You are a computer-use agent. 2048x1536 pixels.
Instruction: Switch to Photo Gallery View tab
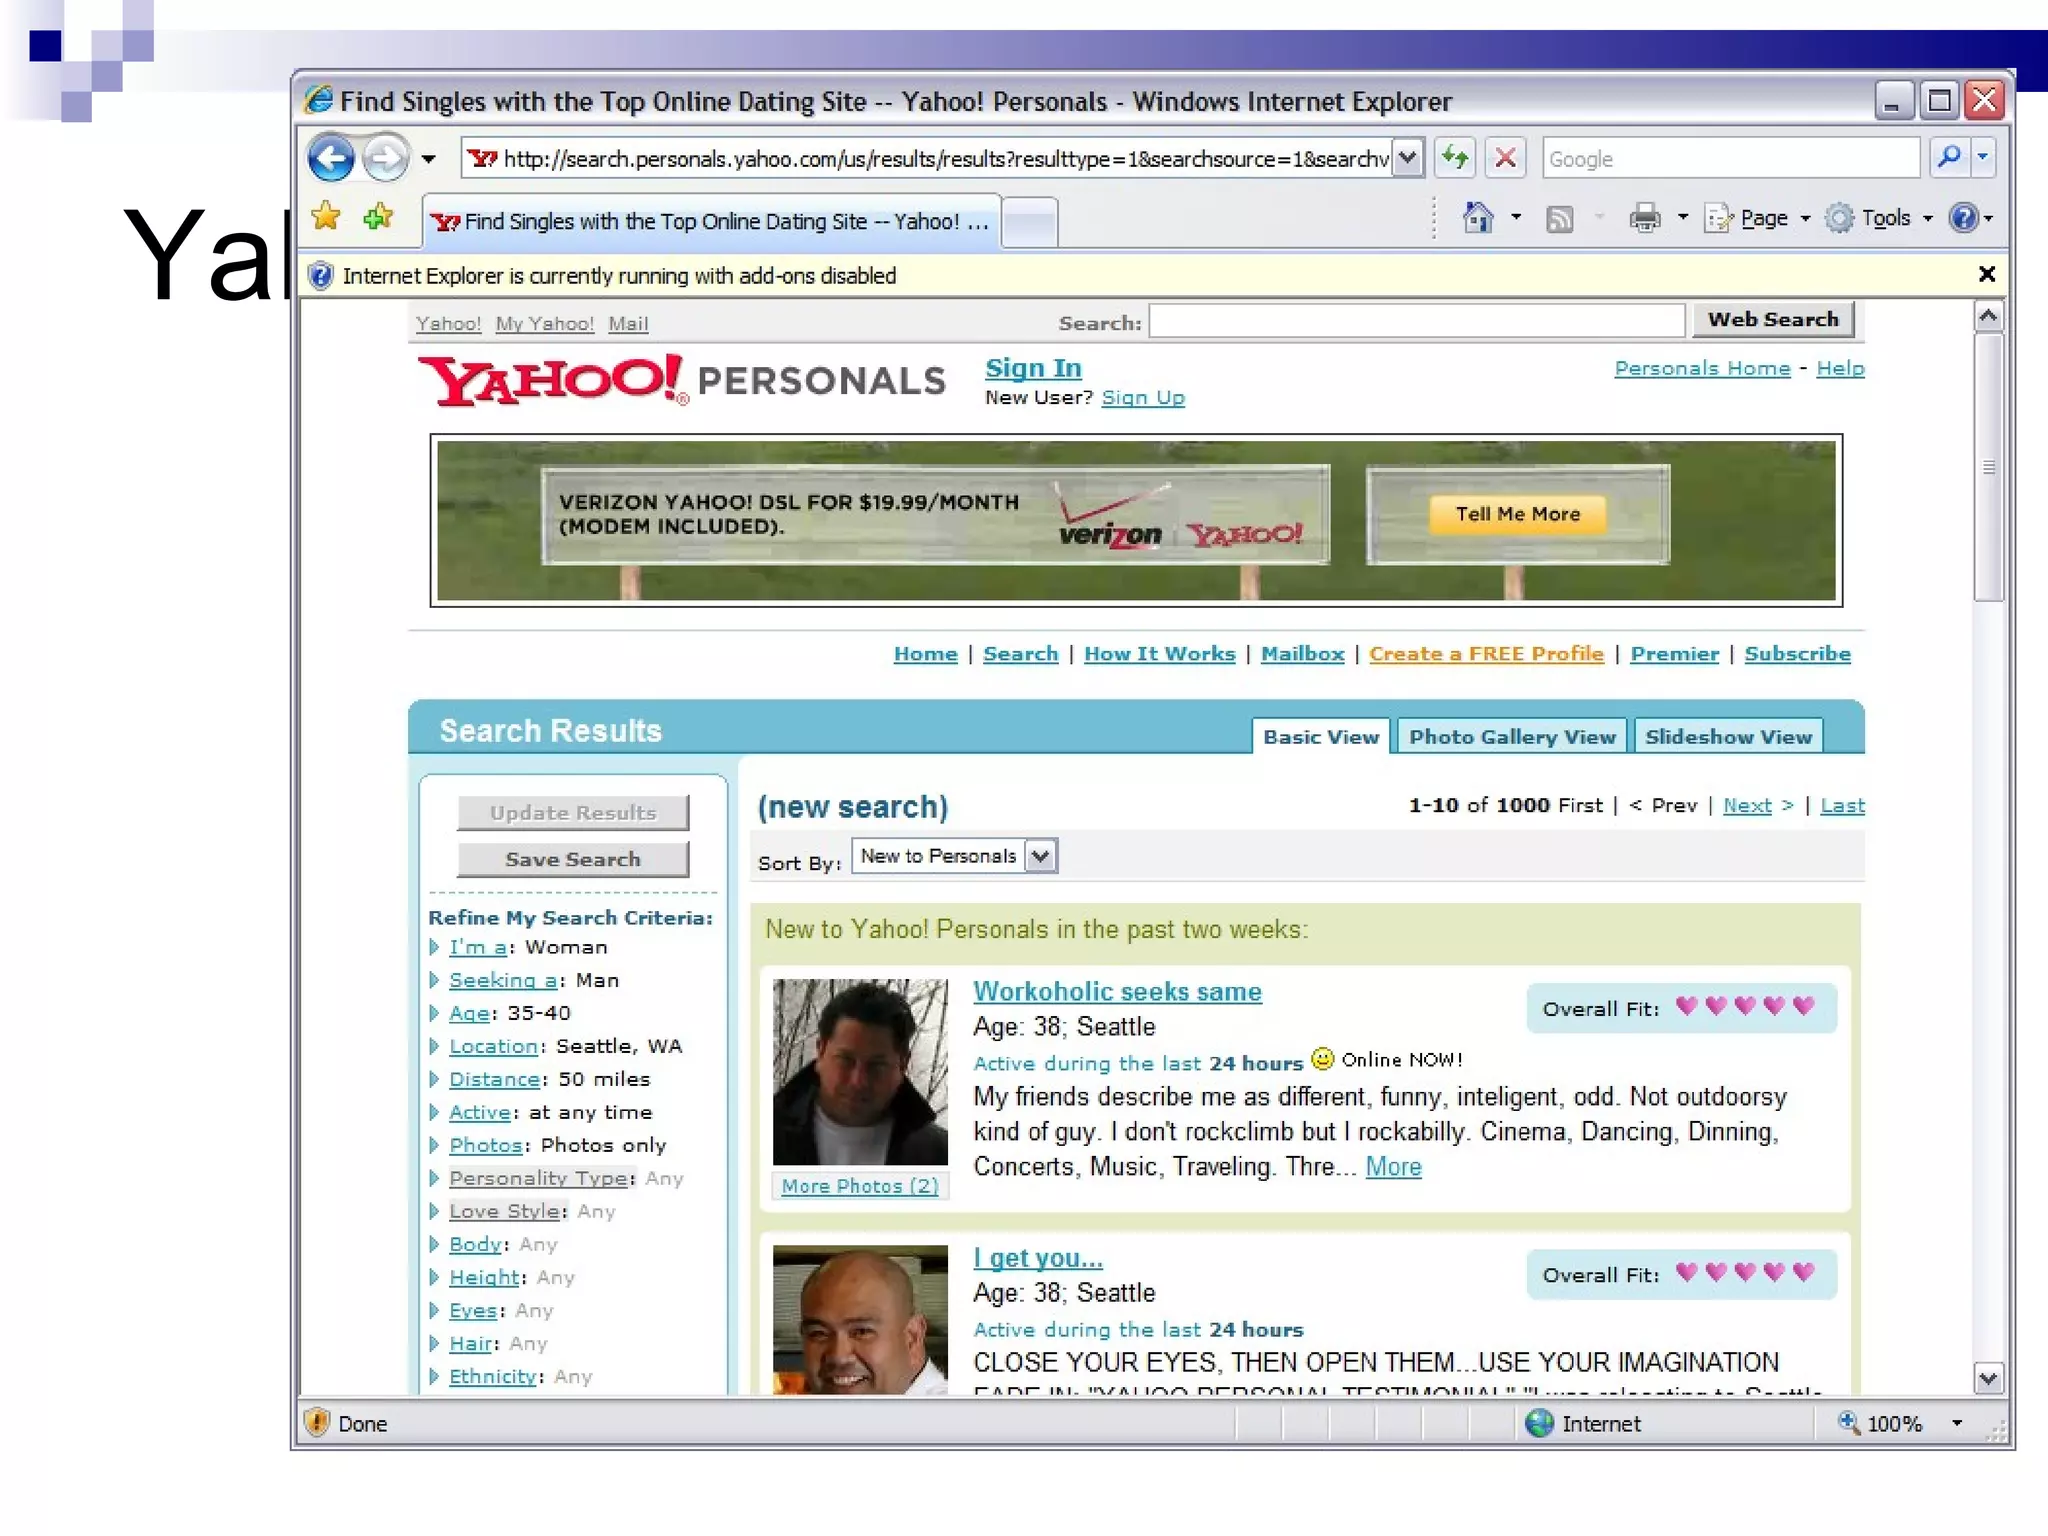1512,737
